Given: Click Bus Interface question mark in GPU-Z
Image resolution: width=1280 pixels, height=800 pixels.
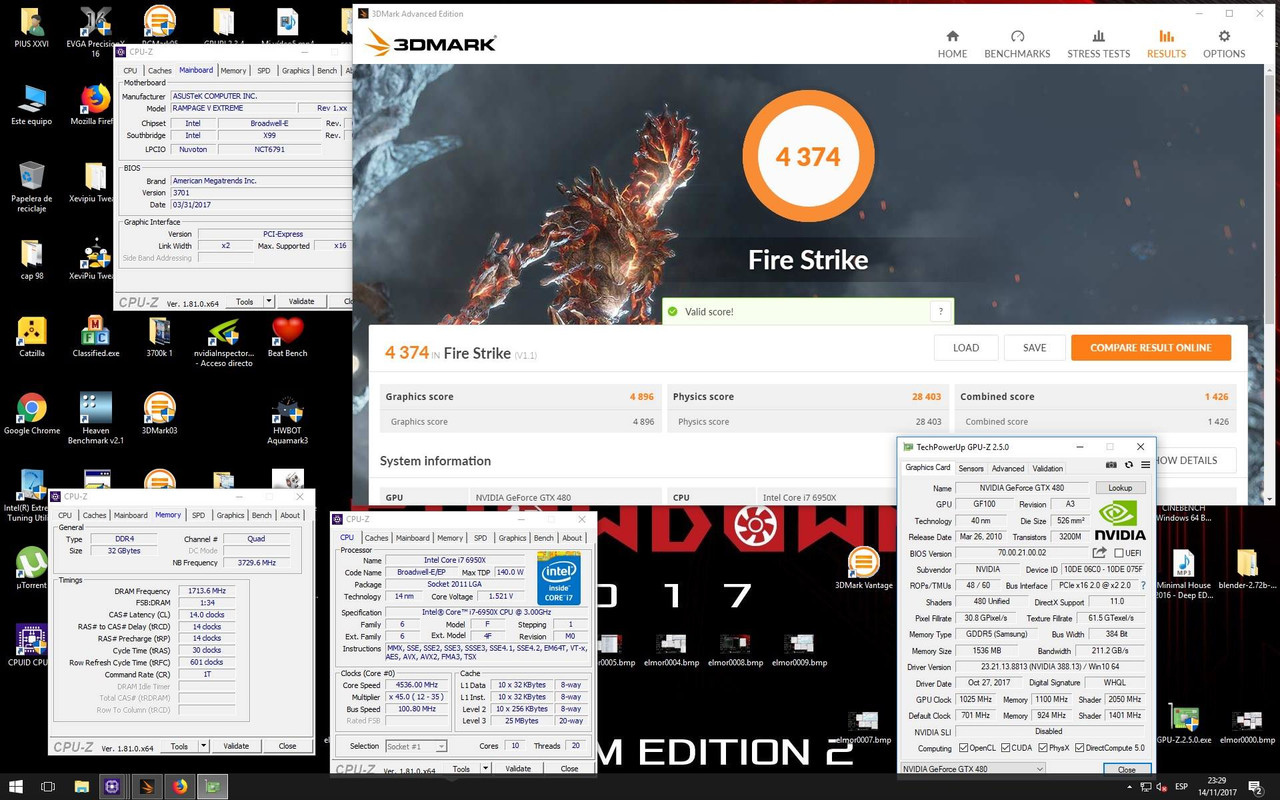Looking at the screenshot, I should [x=1143, y=586].
